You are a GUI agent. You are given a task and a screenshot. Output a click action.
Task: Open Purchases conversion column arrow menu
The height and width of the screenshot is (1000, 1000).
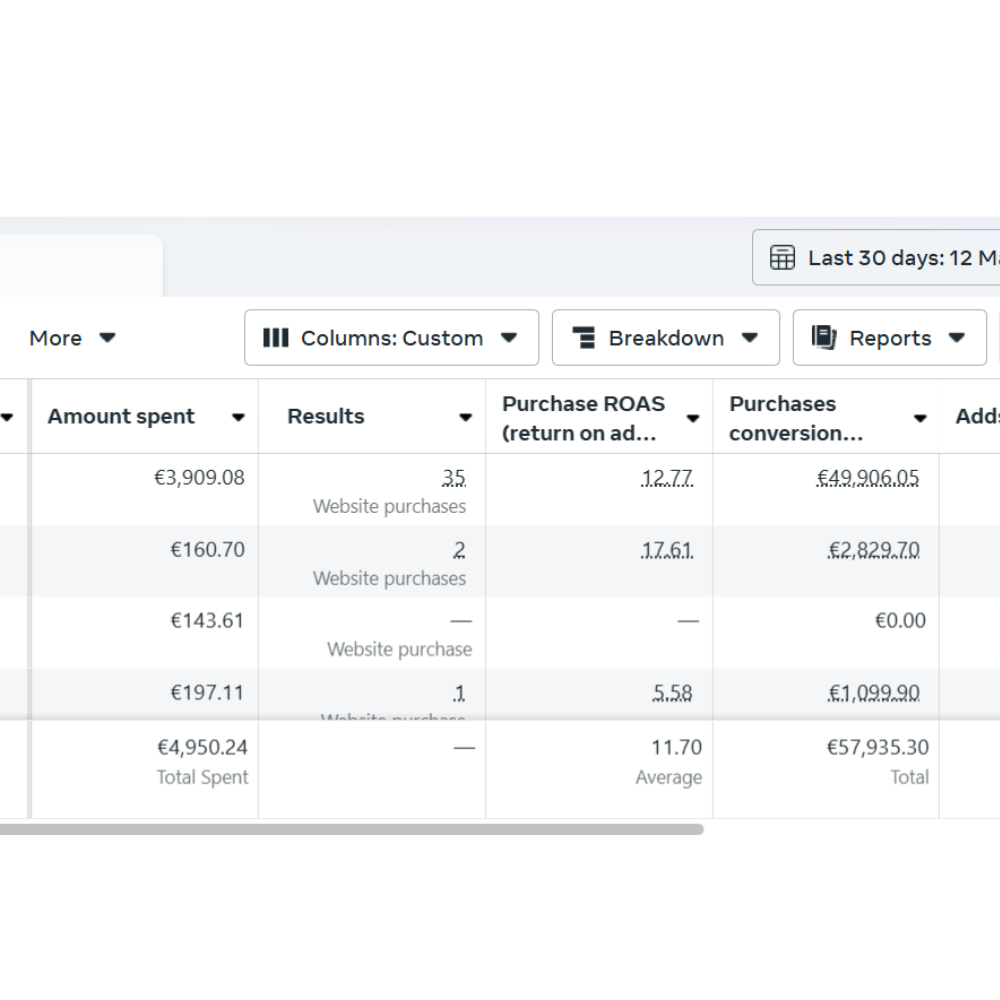point(919,419)
